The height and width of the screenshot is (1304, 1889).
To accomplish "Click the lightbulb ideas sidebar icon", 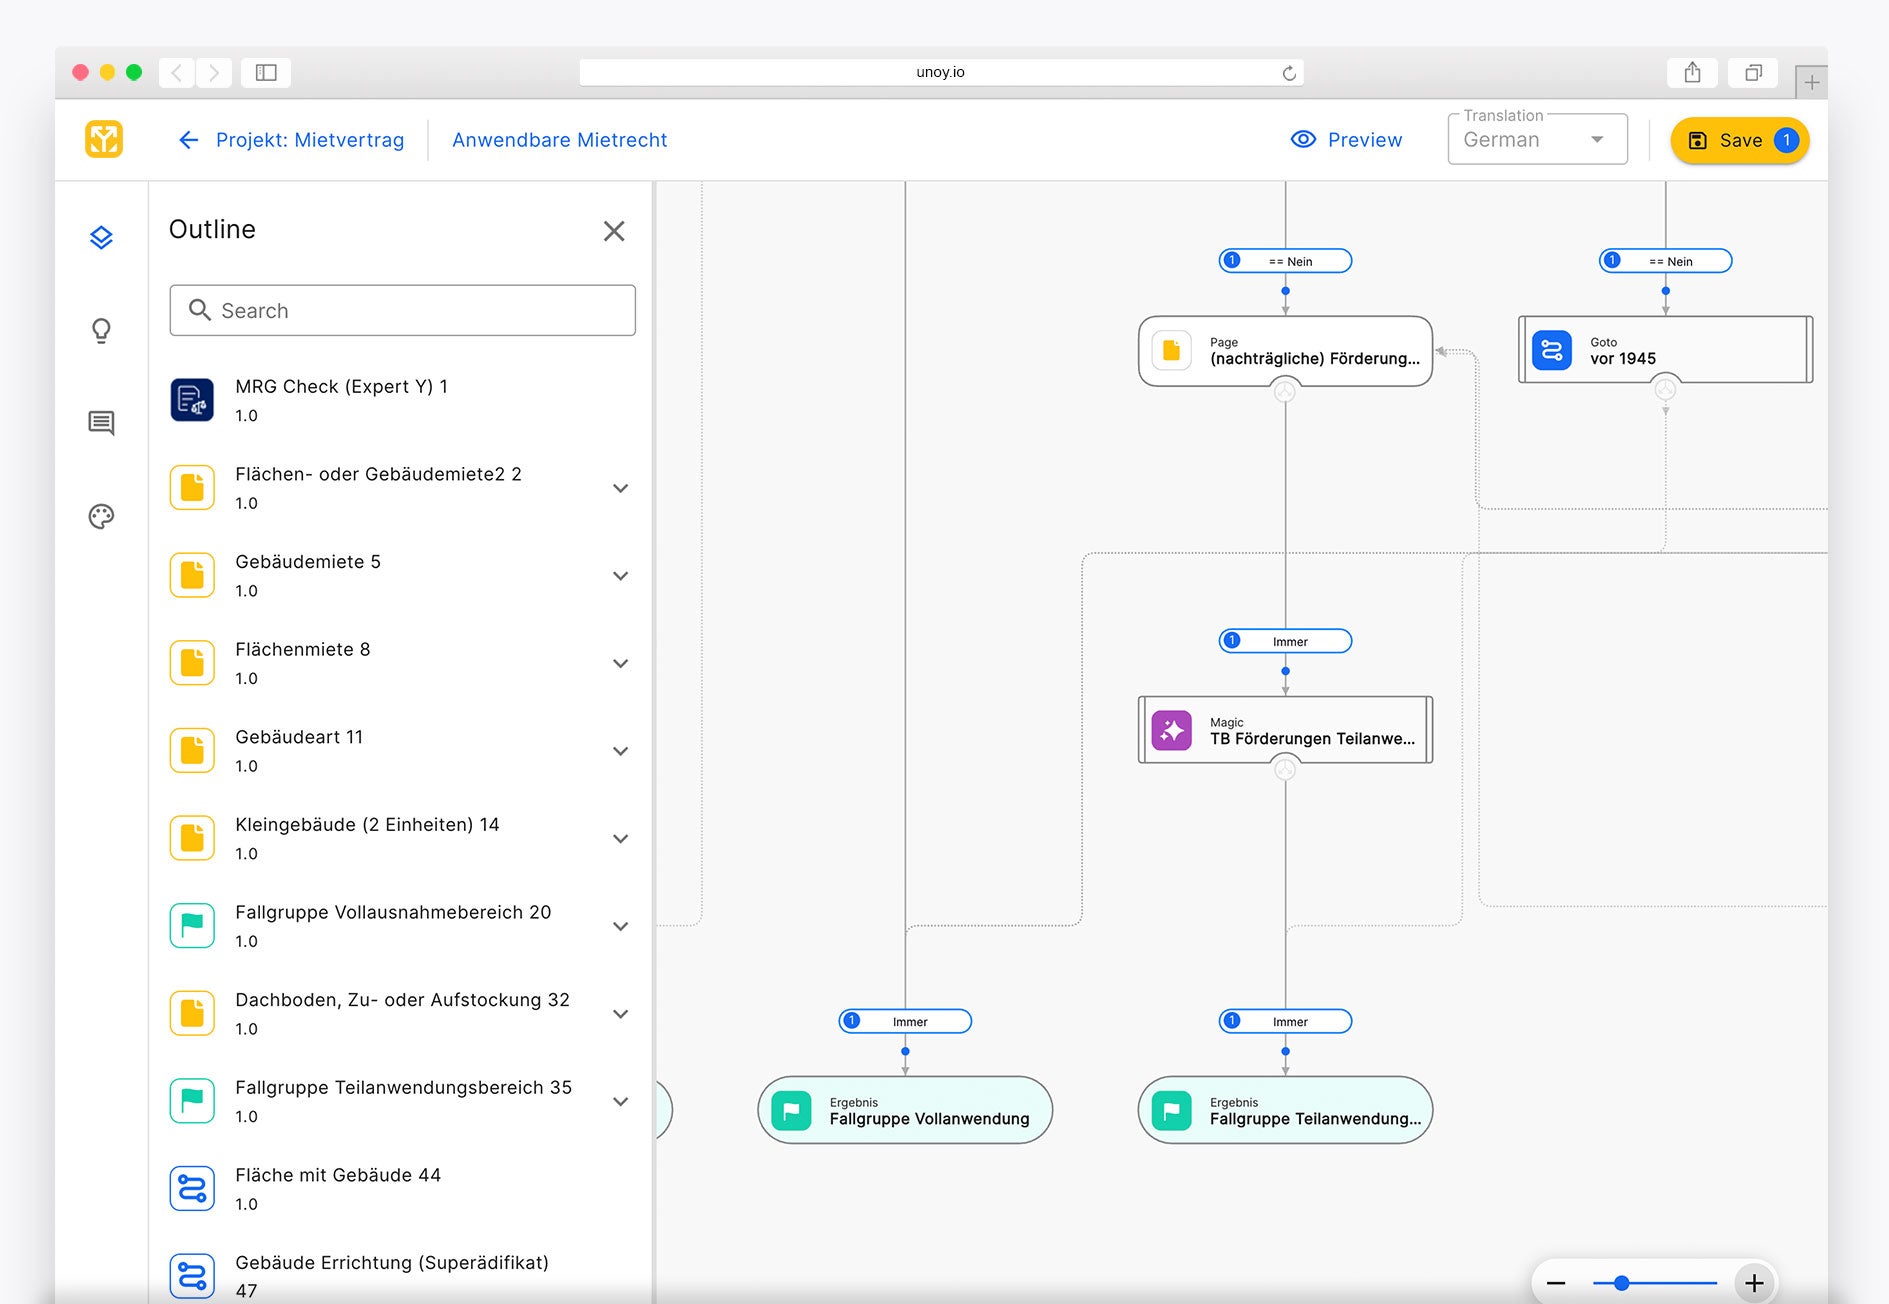I will coord(101,330).
